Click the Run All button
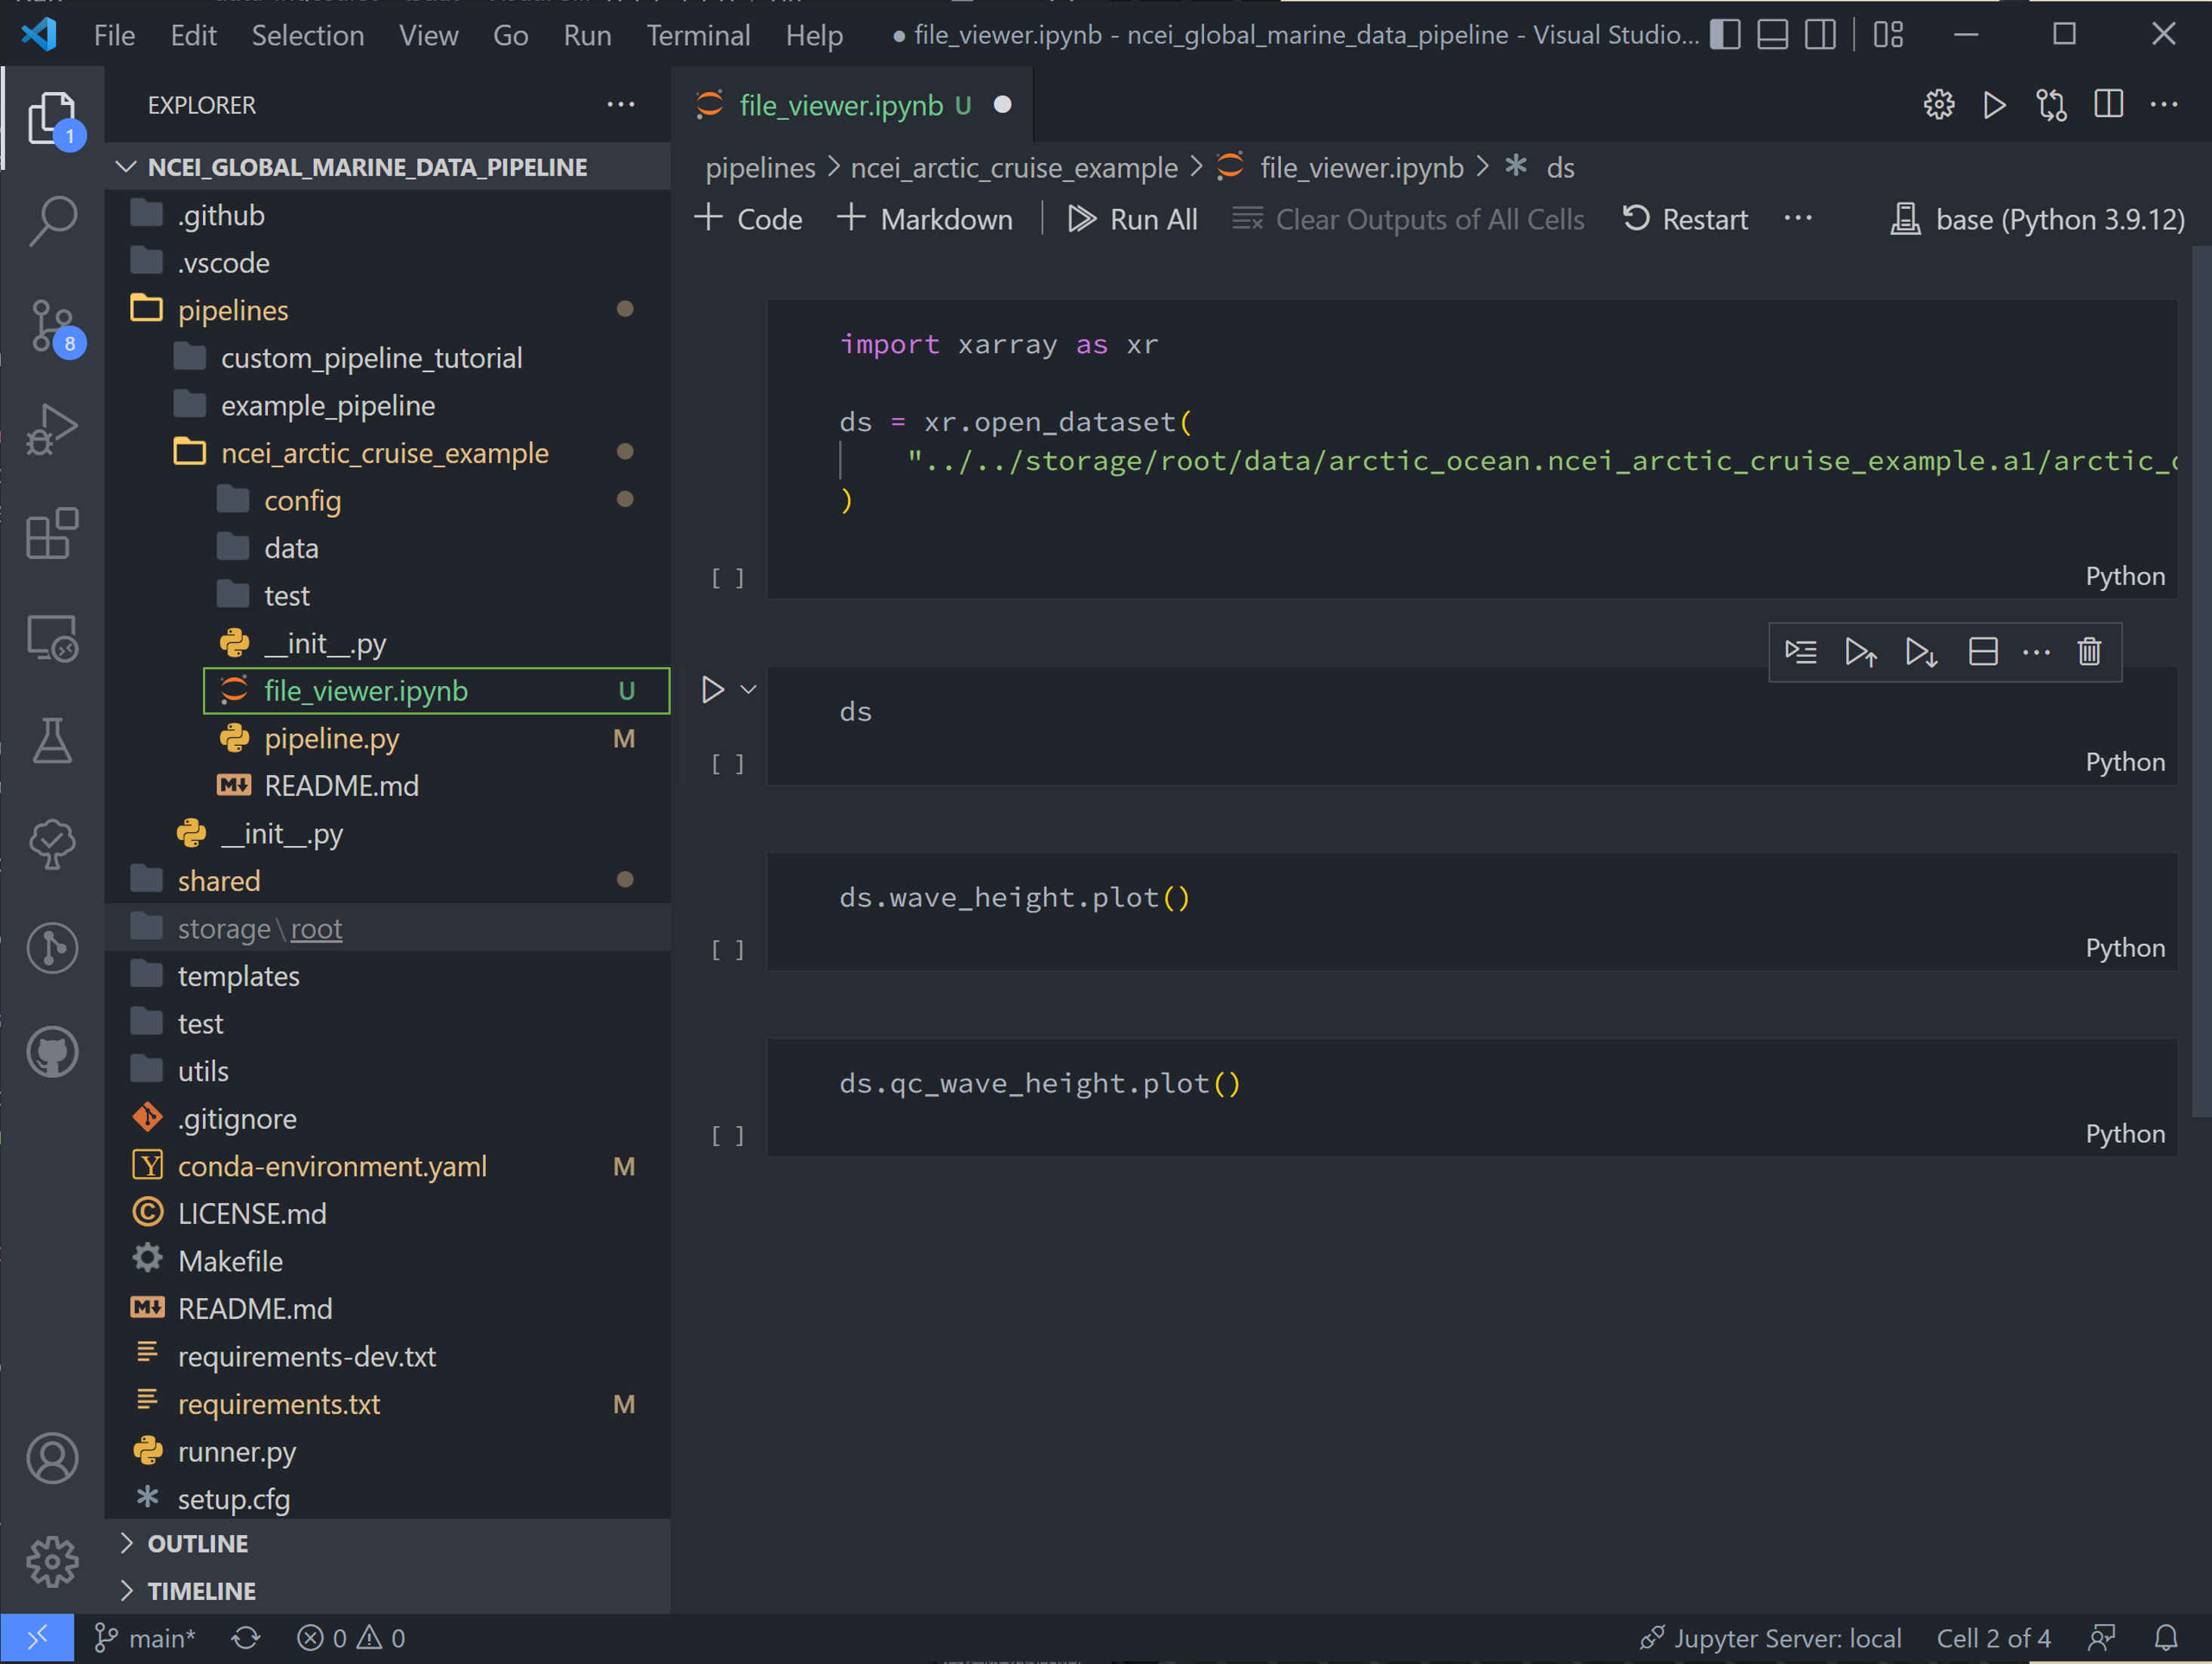This screenshot has height=1664, width=2212. (1132, 219)
